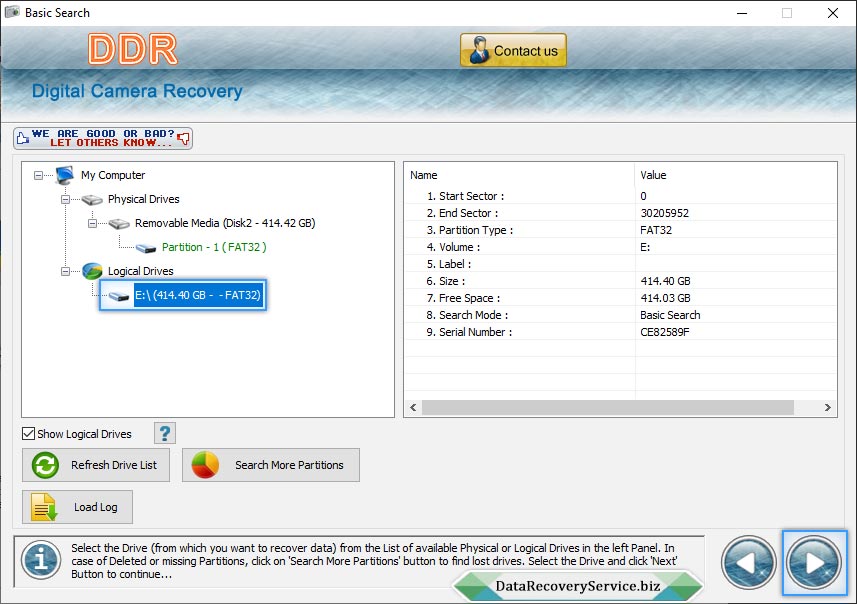Select Removable Media (Disk2 - 414.42 GB)
The image size is (857, 604).
(225, 223)
